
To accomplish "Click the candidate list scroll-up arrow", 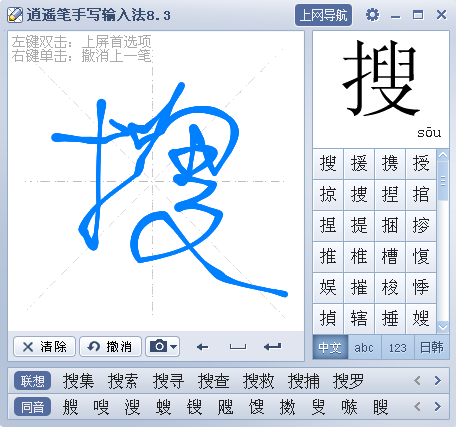I will (443, 155).
